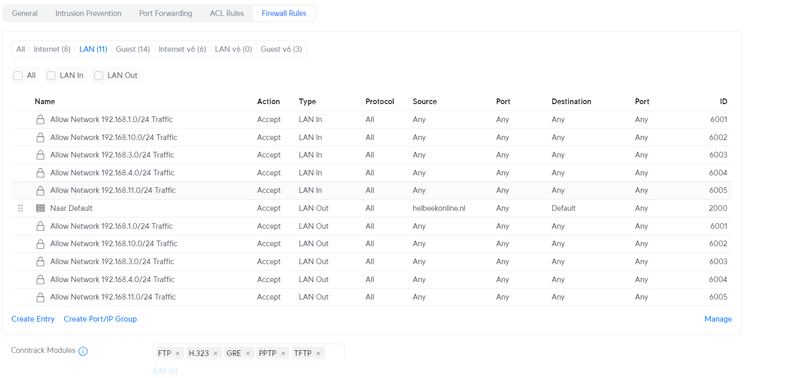Sort by the Source column header

424,102
